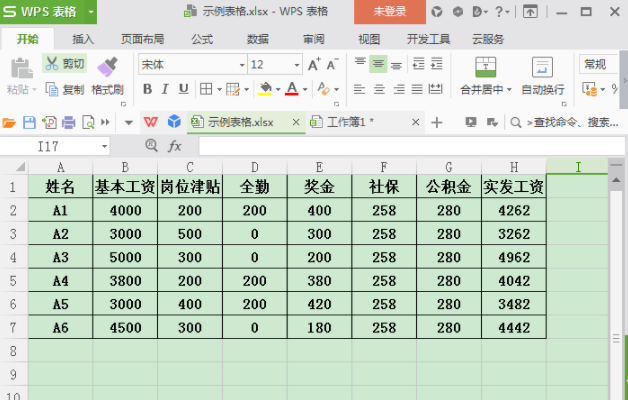Expand the font size dropdown showing 12
Image resolution: width=628 pixels, height=400 pixels.
[295, 64]
